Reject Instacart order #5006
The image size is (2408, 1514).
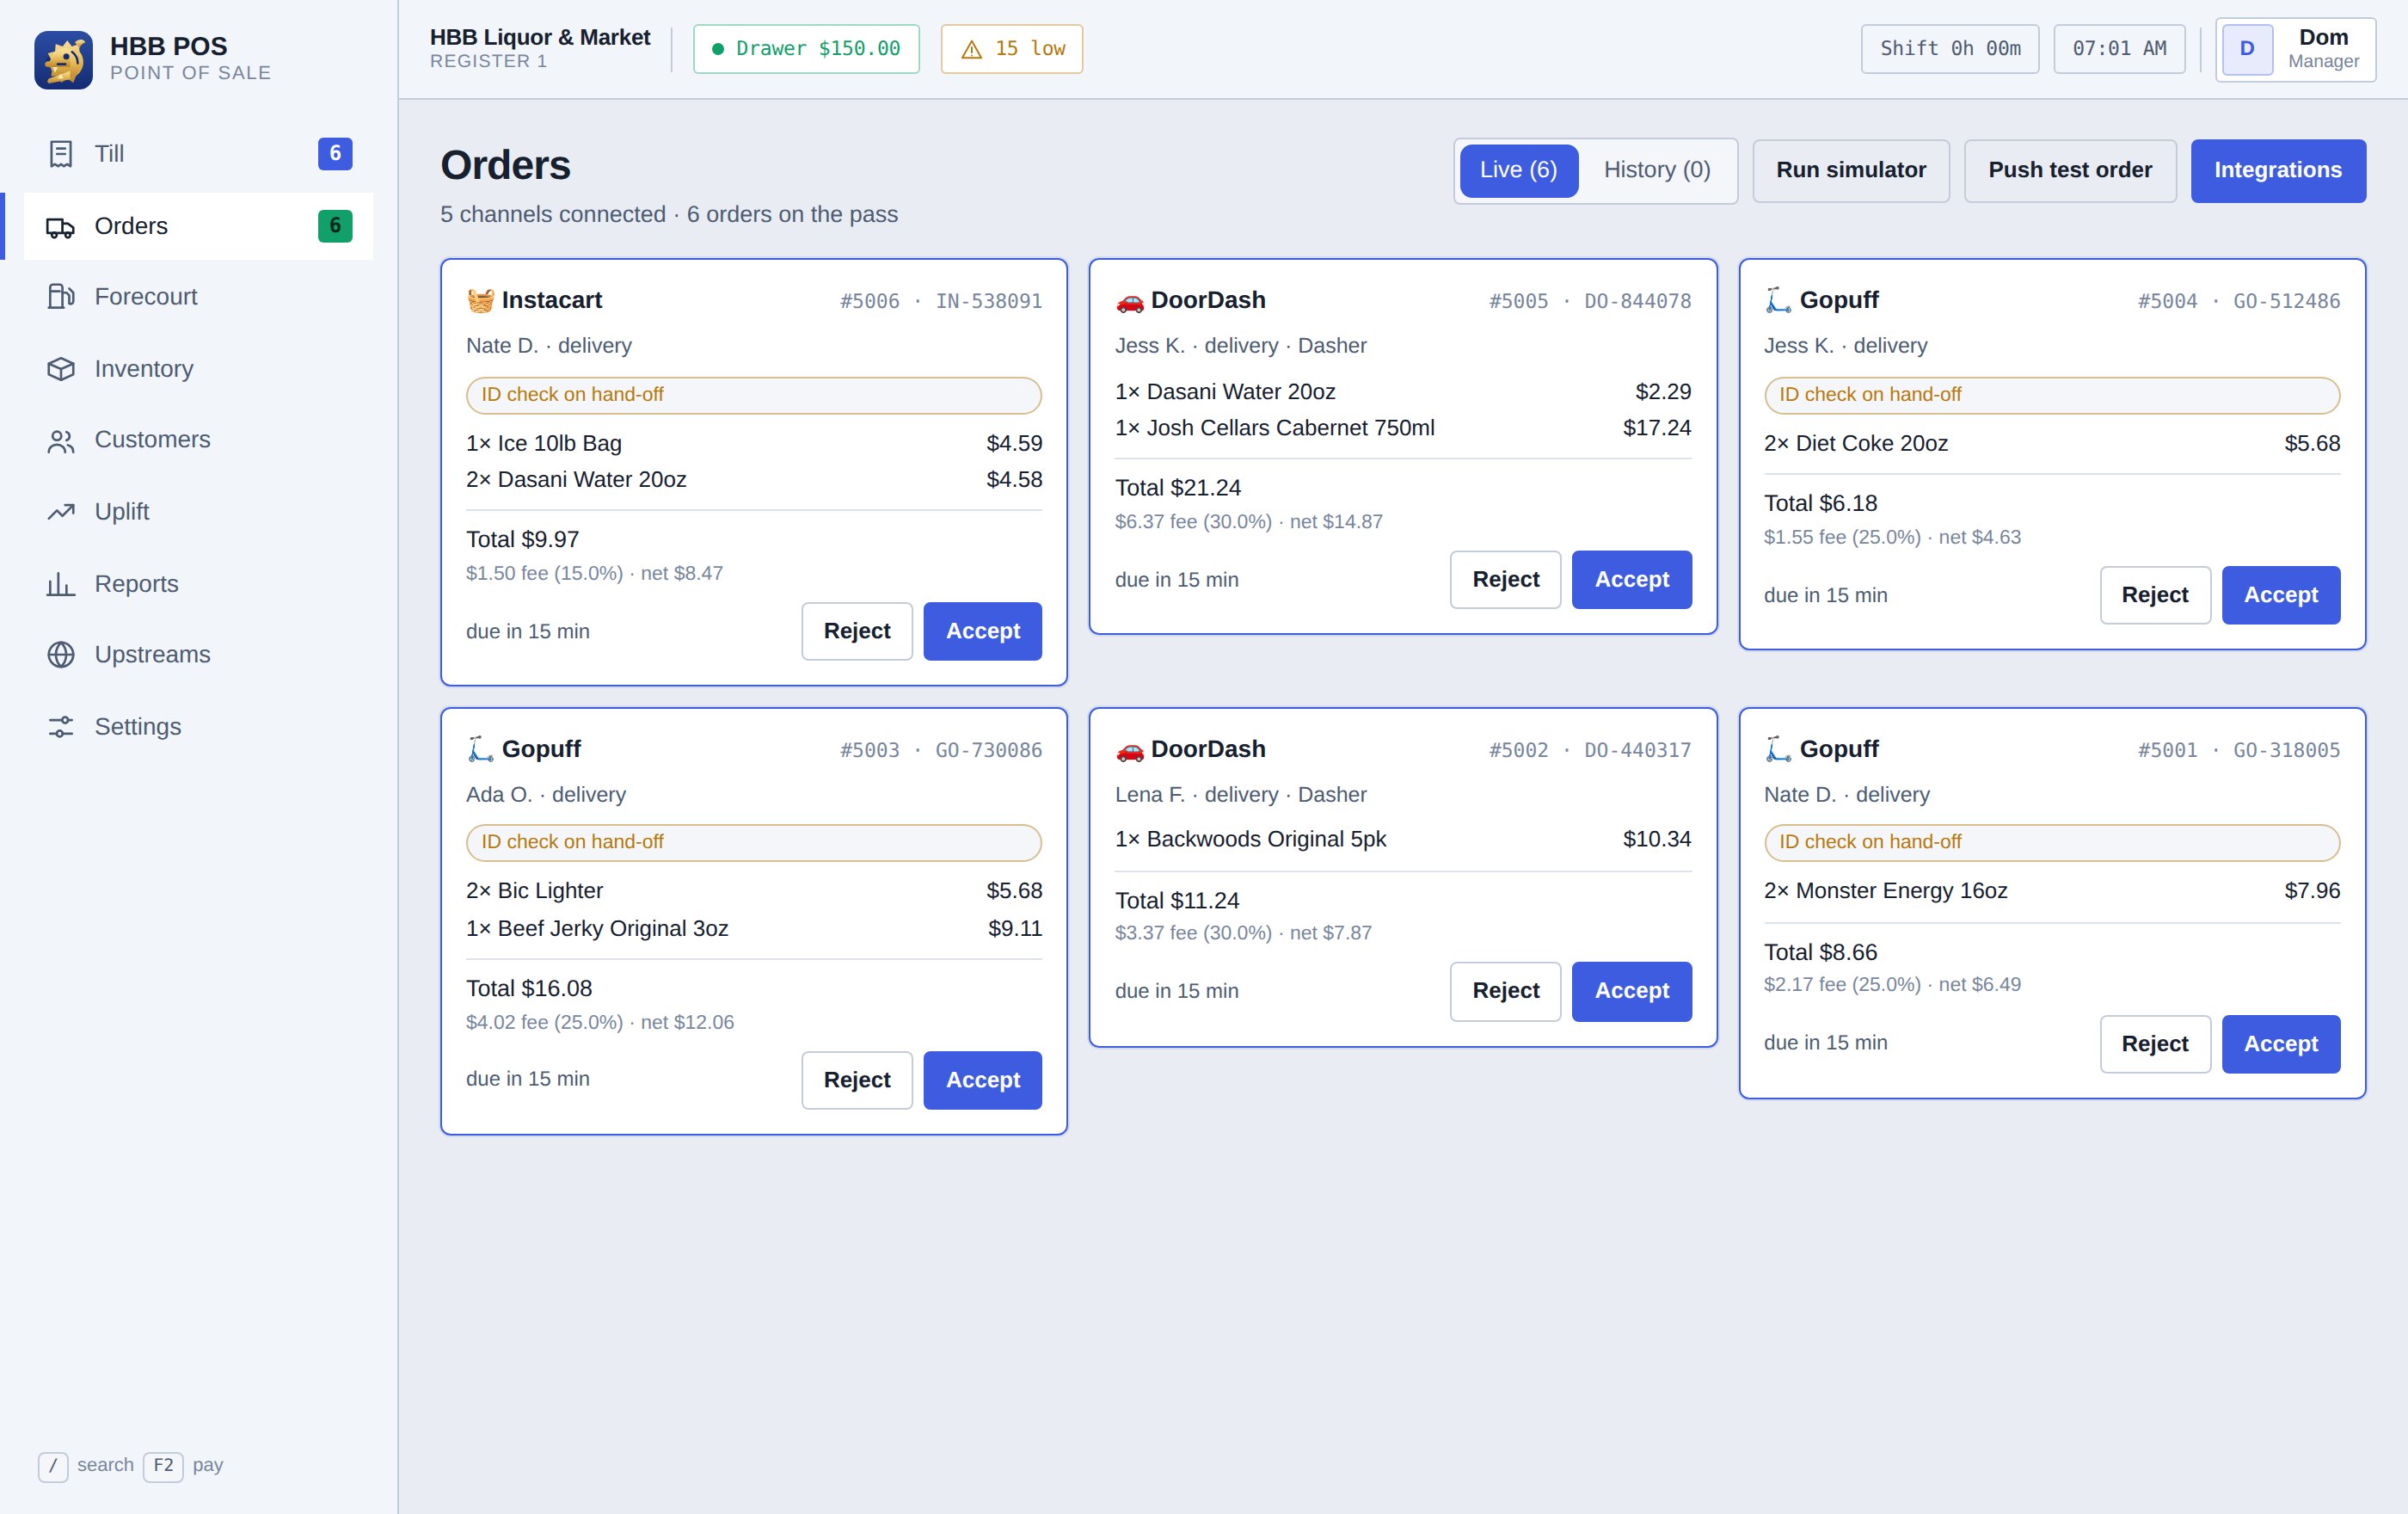click(x=857, y=631)
